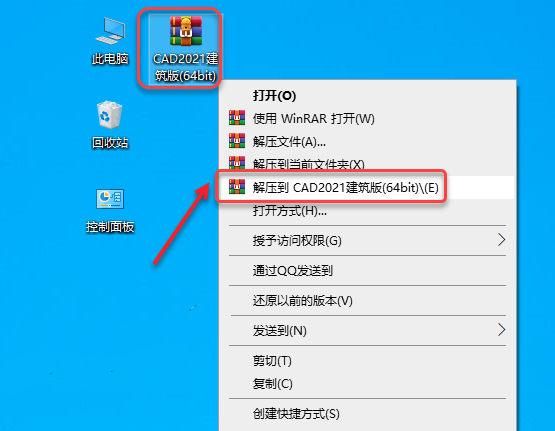Choose 打开(O) from context menu
Viewport: 555px width, 431px height.
click(x=274, y=96)
